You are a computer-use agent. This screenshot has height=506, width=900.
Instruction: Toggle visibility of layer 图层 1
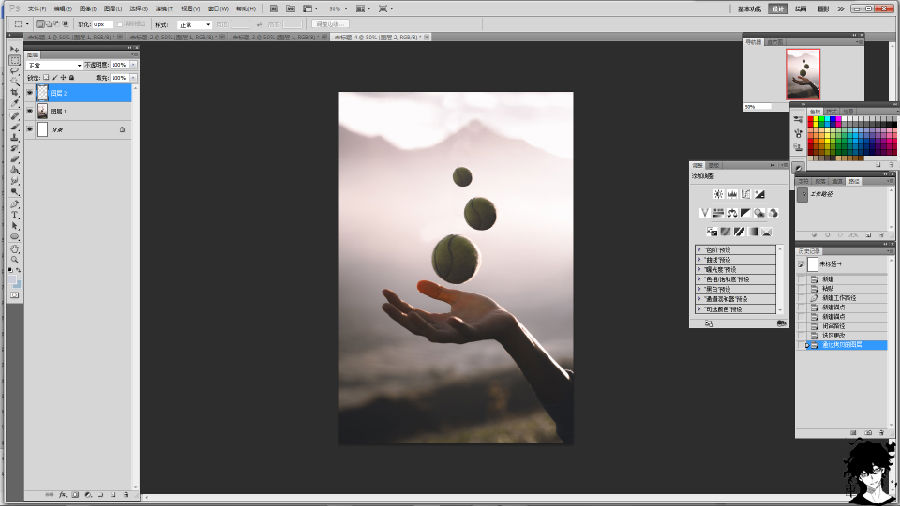29,111
